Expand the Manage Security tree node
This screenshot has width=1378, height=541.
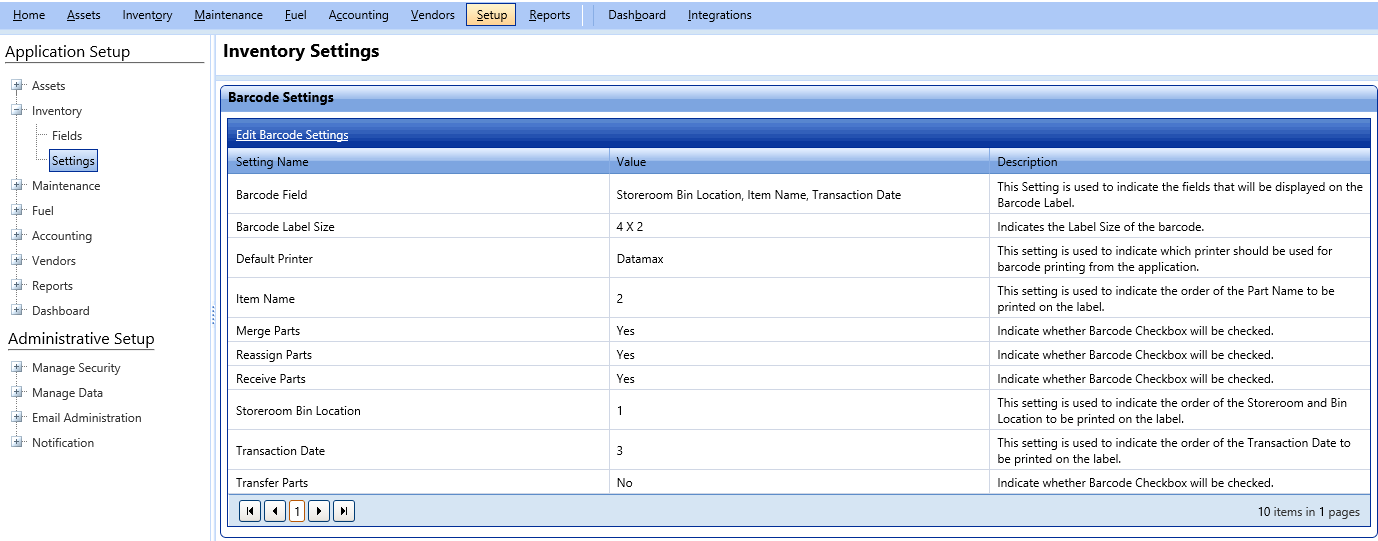coord(17,368)
